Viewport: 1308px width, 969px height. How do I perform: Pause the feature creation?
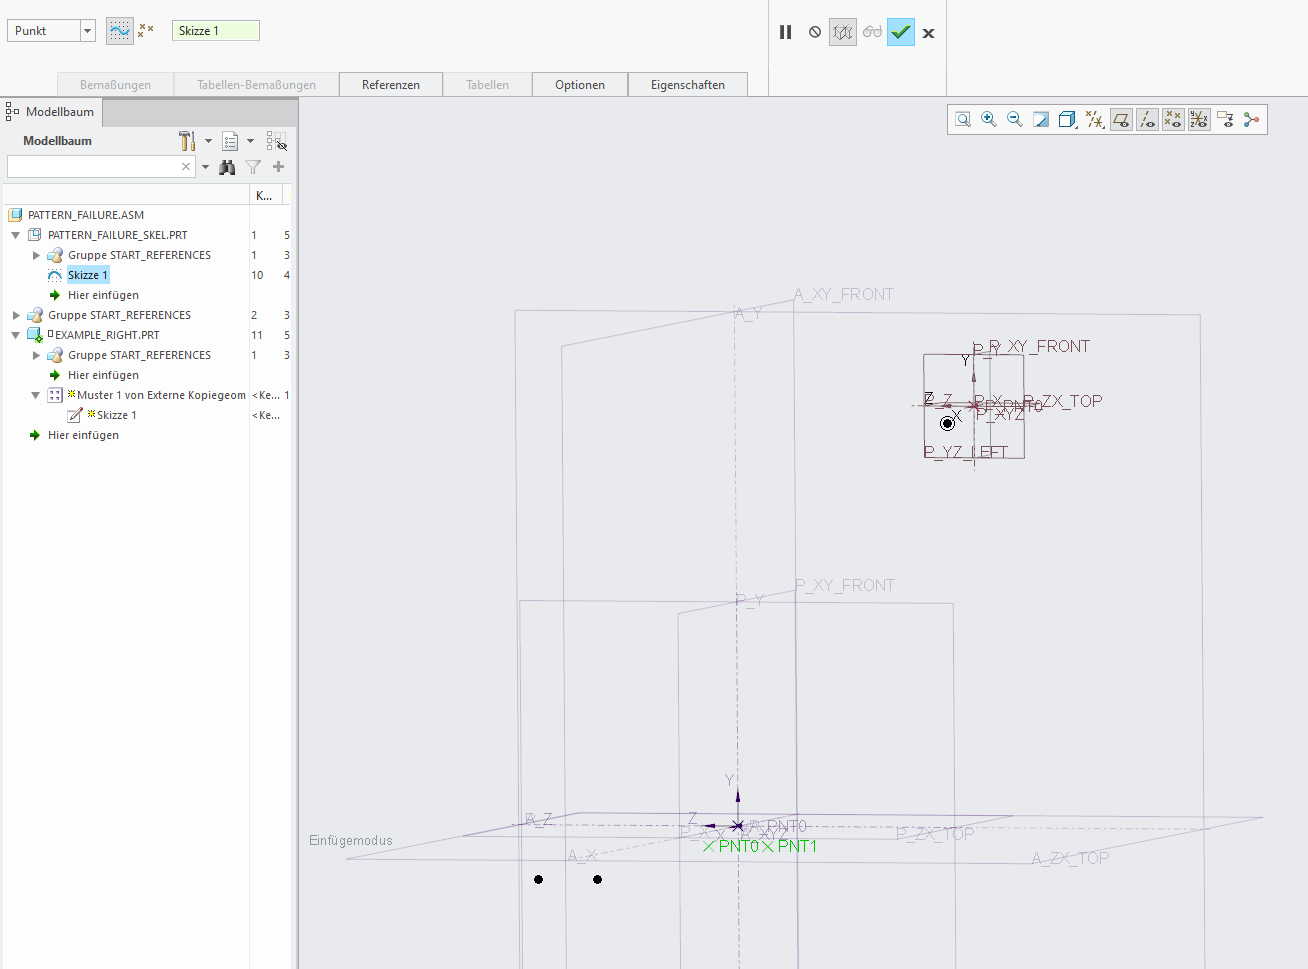point(786,32)
